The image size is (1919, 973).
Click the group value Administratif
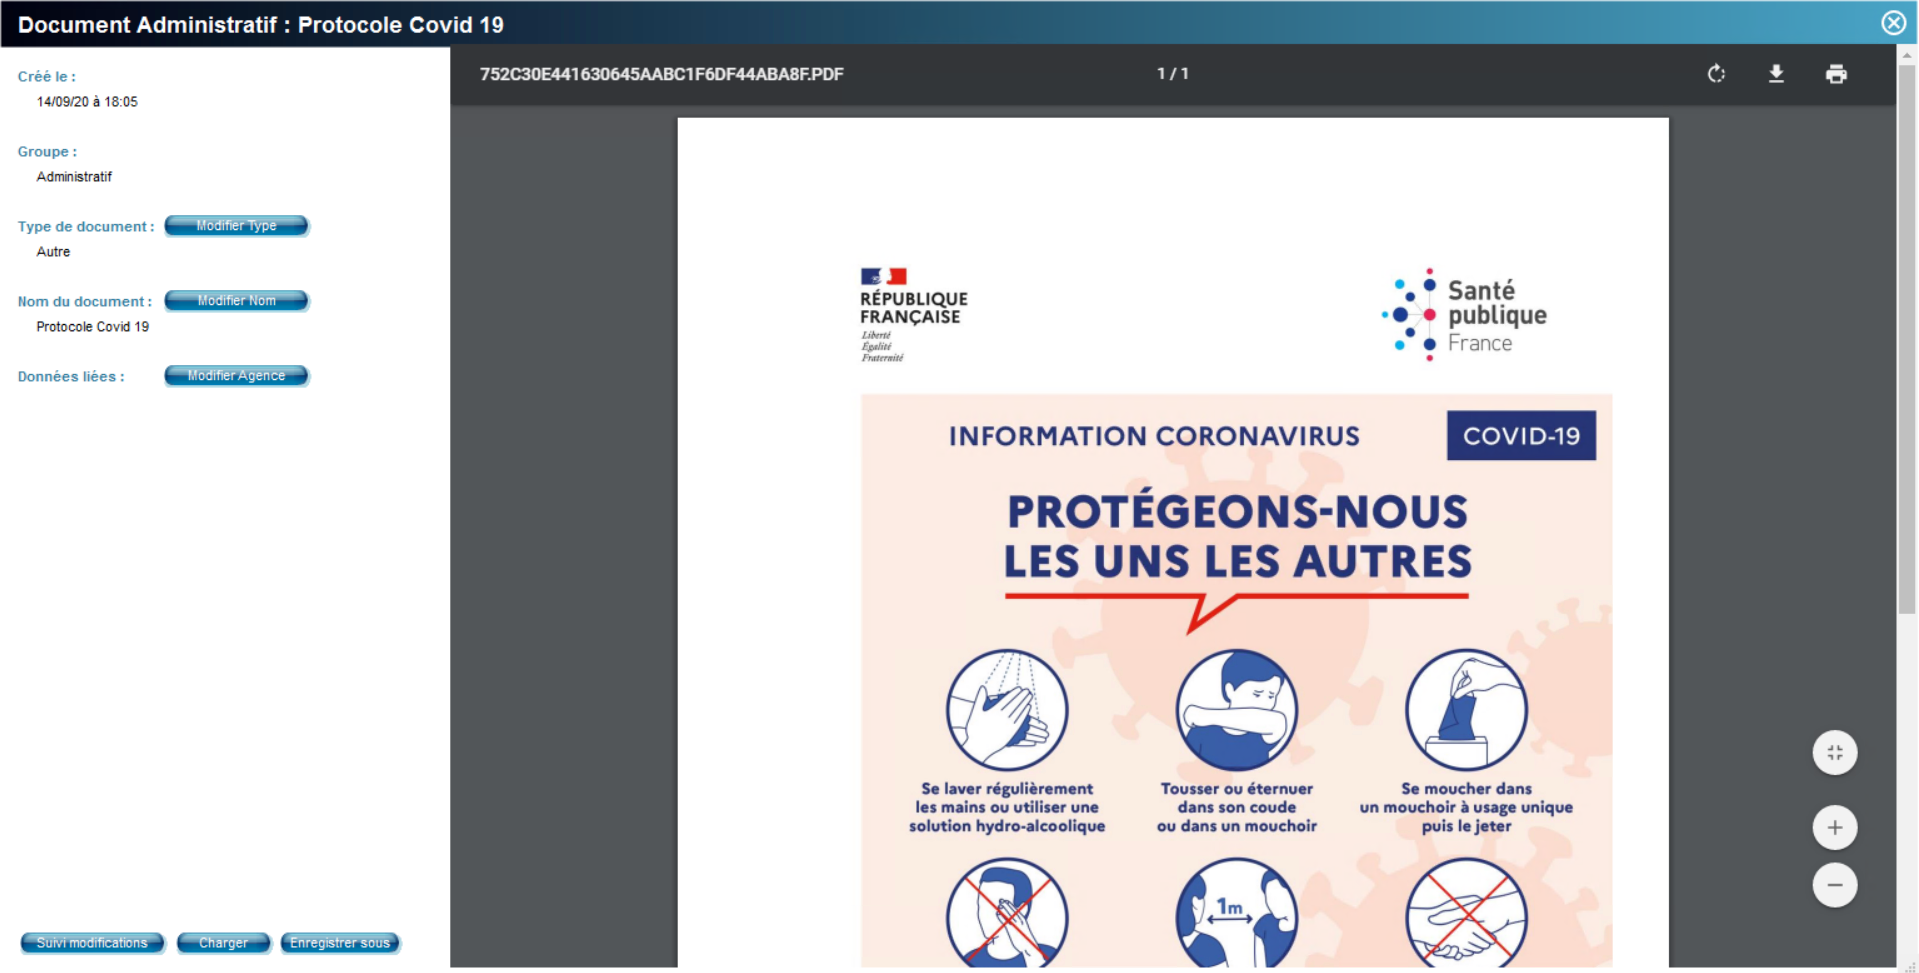click(74, 177)
